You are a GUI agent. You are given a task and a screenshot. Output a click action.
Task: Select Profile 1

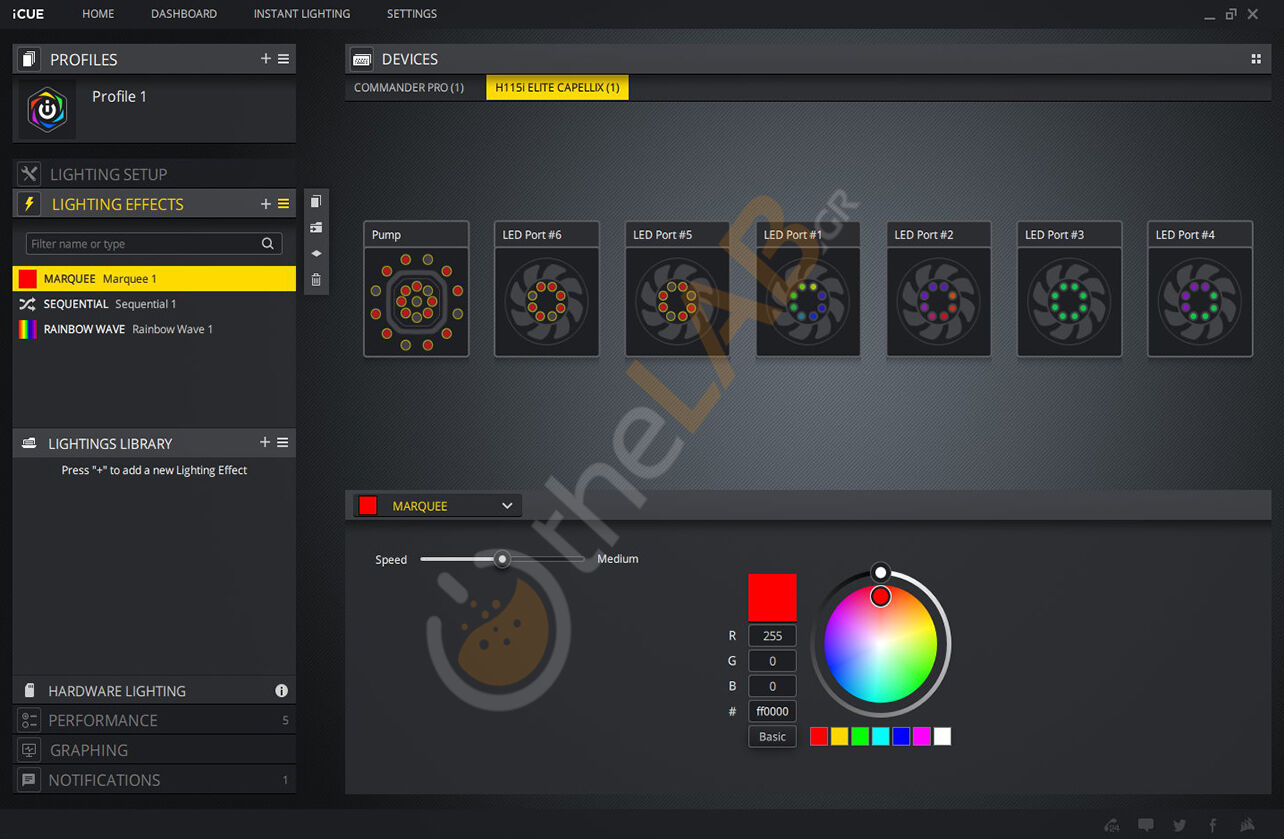coord(154,109)
